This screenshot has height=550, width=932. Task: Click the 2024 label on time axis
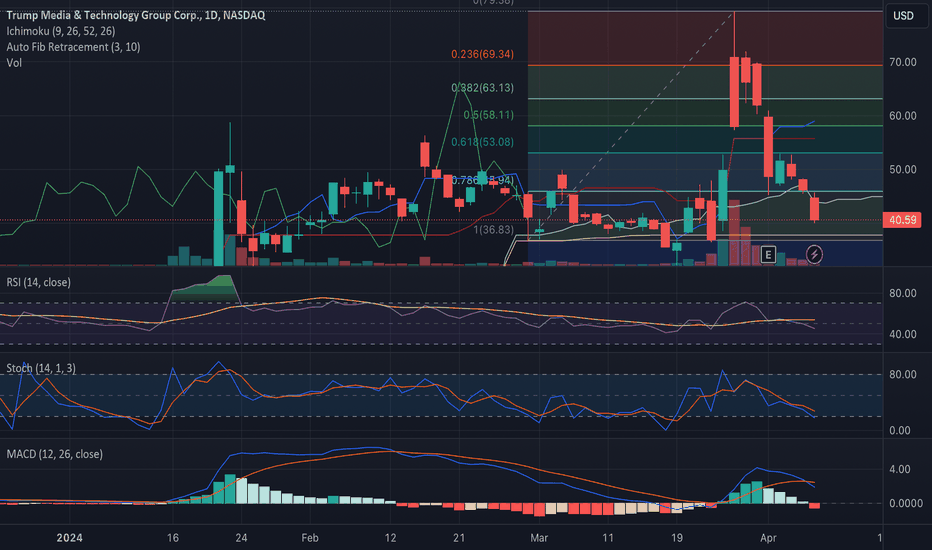70,538
